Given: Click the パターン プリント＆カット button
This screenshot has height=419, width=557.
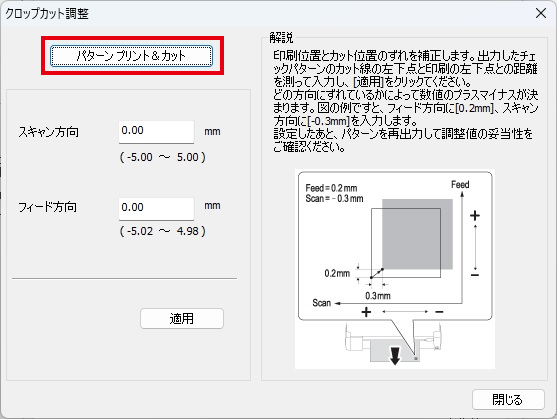Looking at the screenshot, I should [x=131, y=56].
